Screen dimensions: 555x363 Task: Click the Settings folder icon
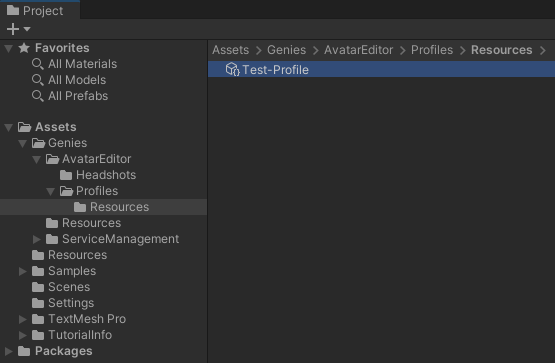(x=38, y=303)
